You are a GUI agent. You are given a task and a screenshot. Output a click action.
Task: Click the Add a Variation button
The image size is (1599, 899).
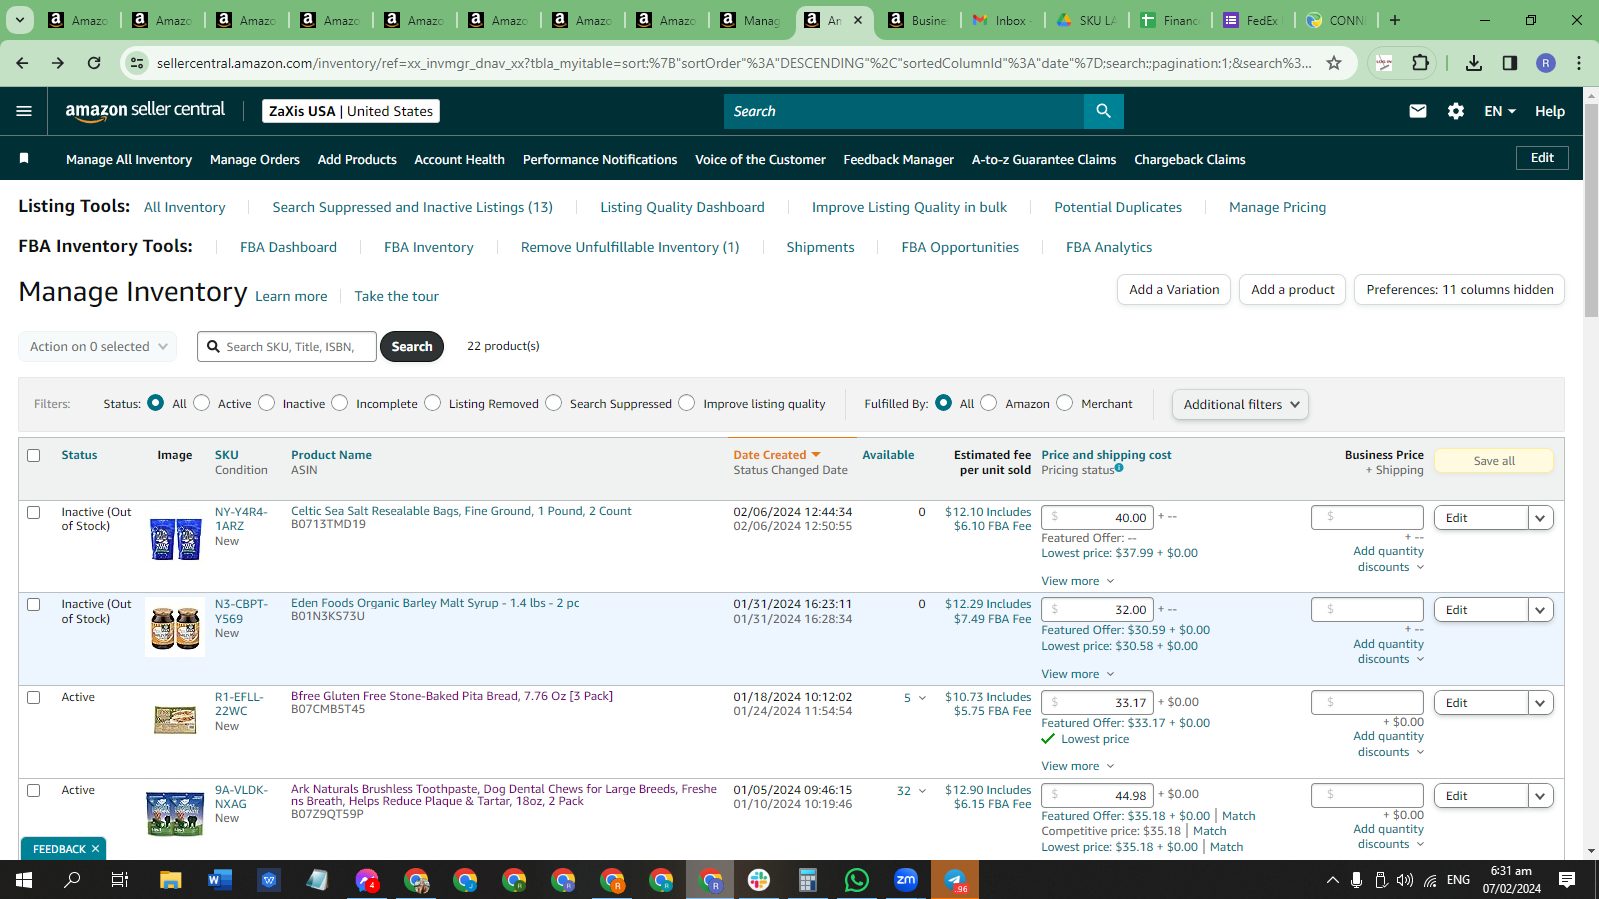point(1174,290)
